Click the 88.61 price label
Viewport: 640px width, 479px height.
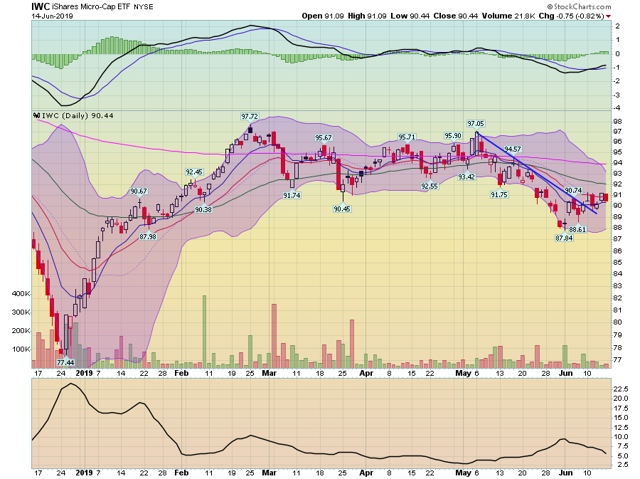(x=577, y=229)
